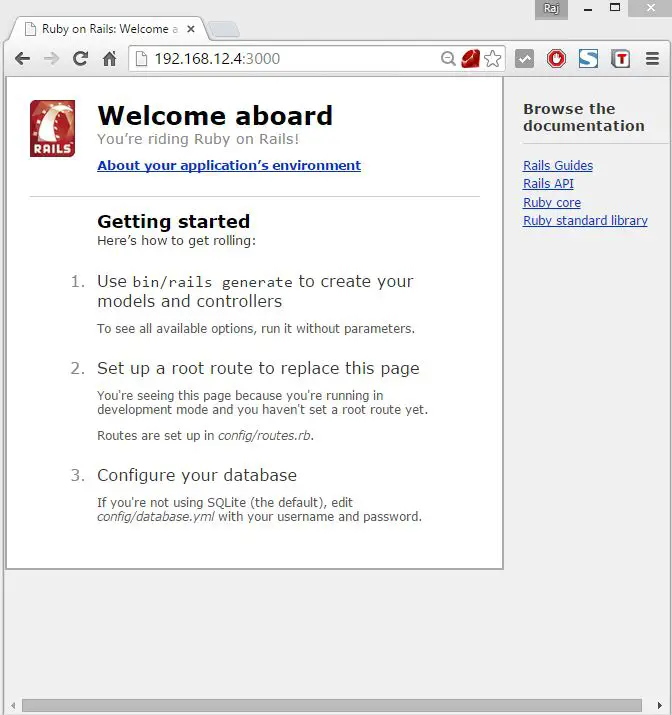Click the Rails logo image
The height and width of the screenshot is (715, 672).
point(52,129)
